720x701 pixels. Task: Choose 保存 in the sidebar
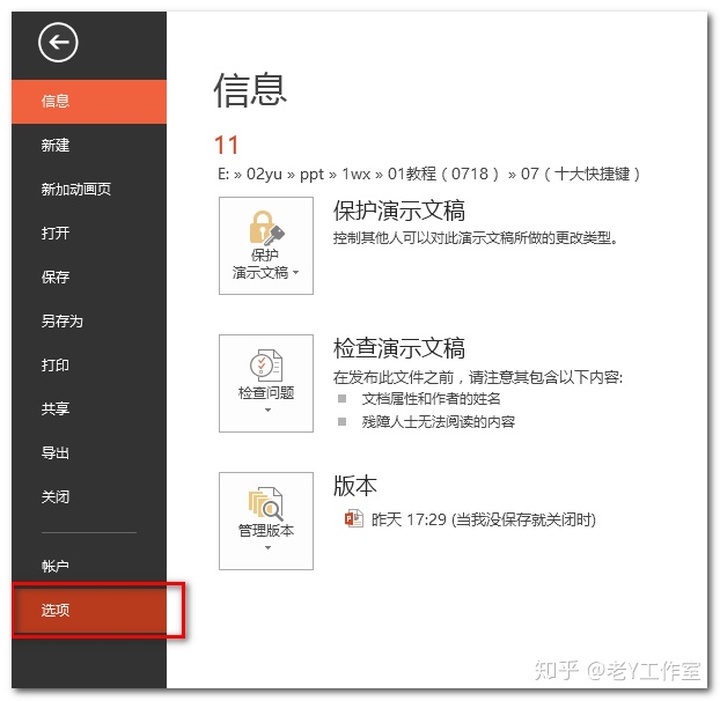point(89,277)
